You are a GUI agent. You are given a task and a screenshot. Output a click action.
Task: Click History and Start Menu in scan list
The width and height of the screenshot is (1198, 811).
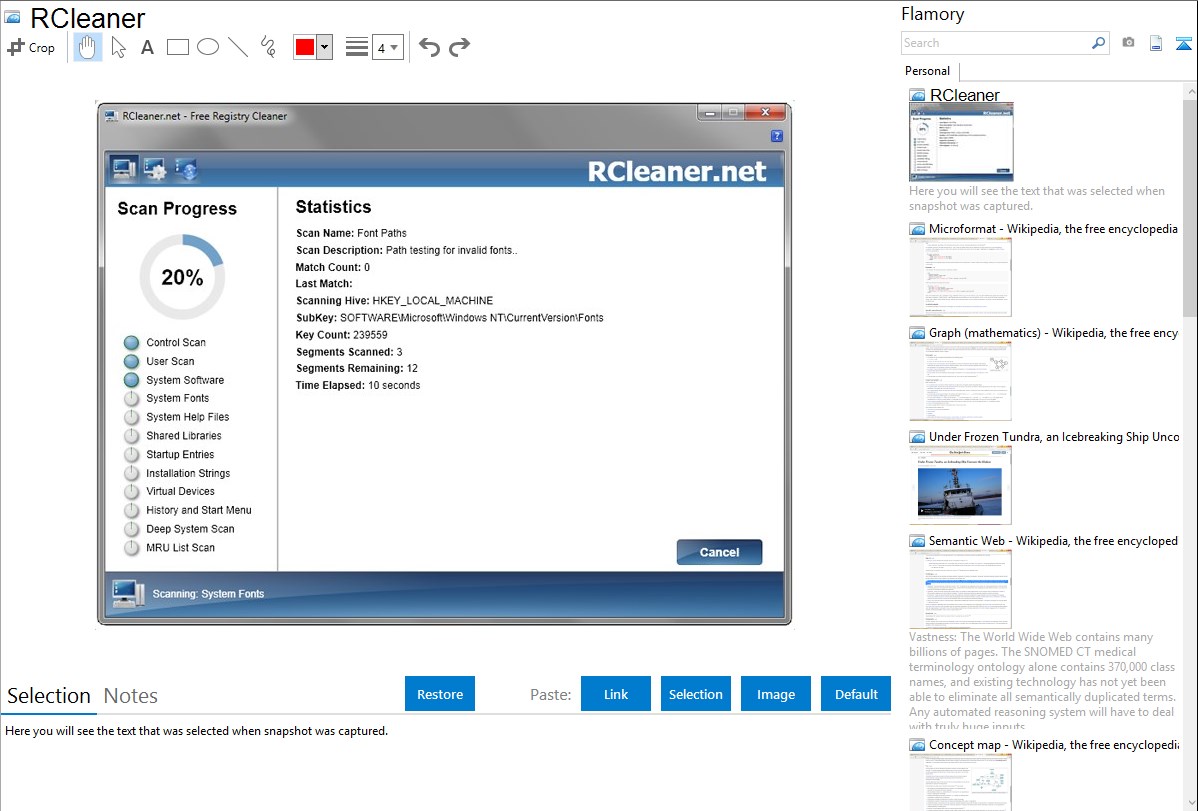pos(199,510)
